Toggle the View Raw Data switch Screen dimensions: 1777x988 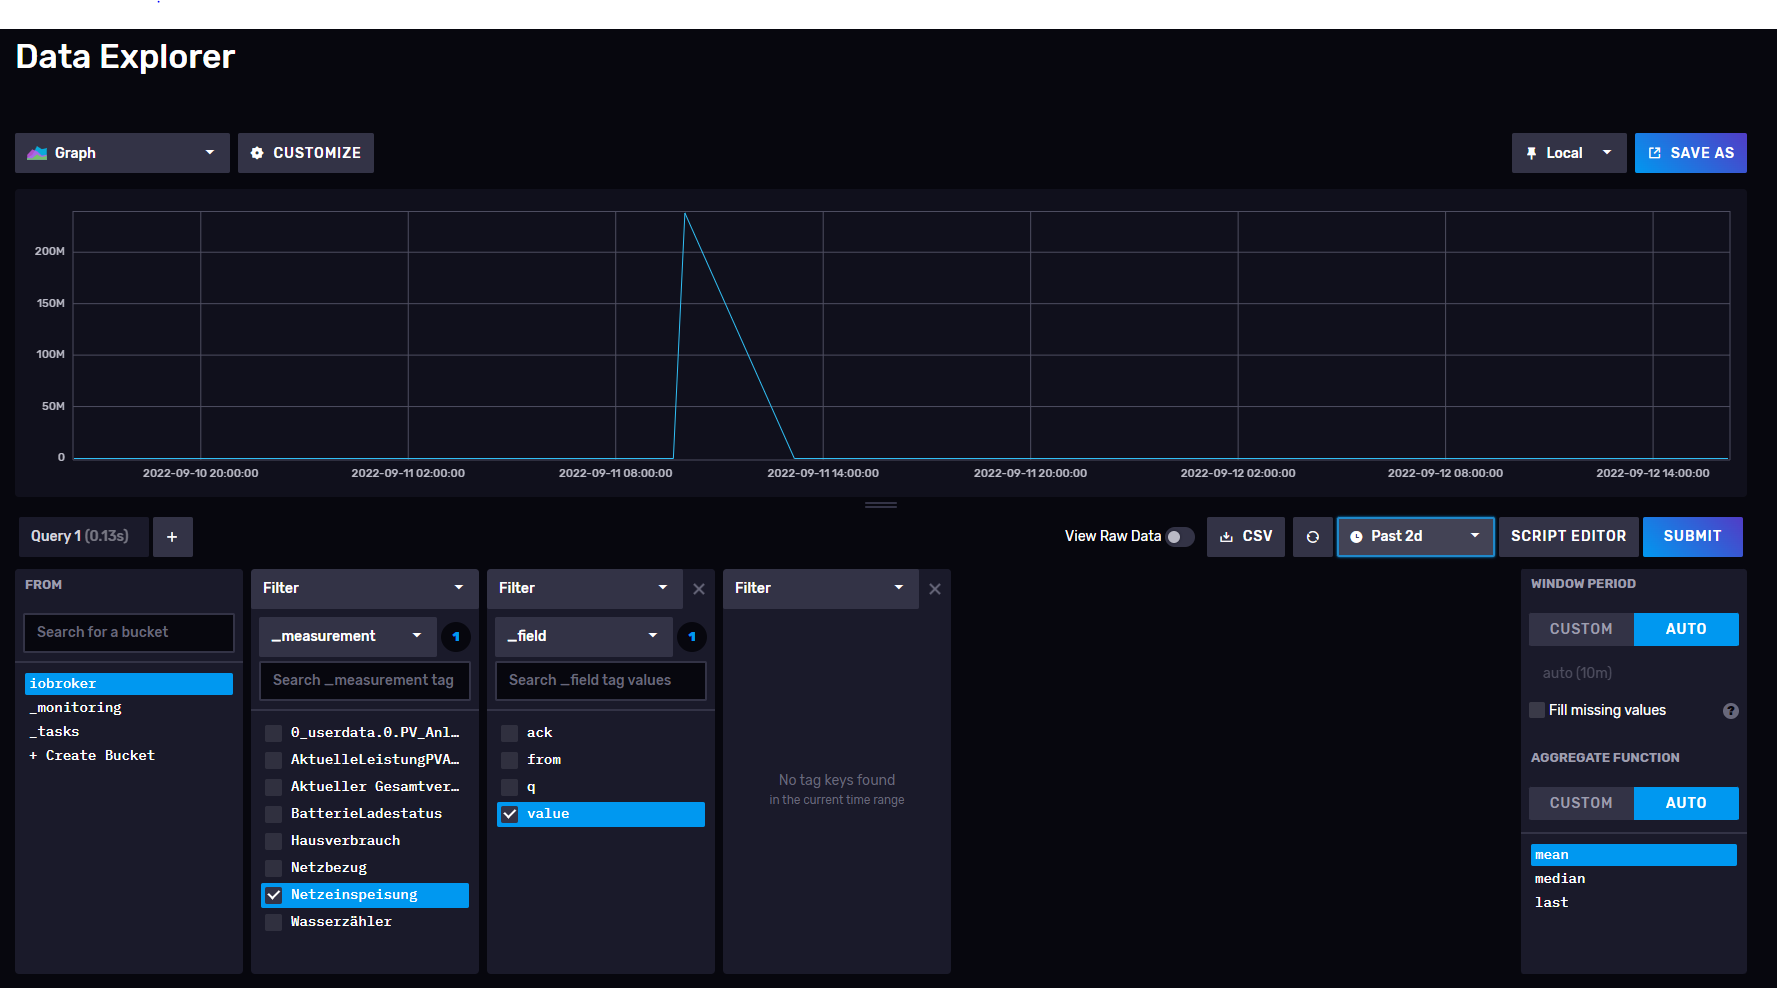point(1180,537)
